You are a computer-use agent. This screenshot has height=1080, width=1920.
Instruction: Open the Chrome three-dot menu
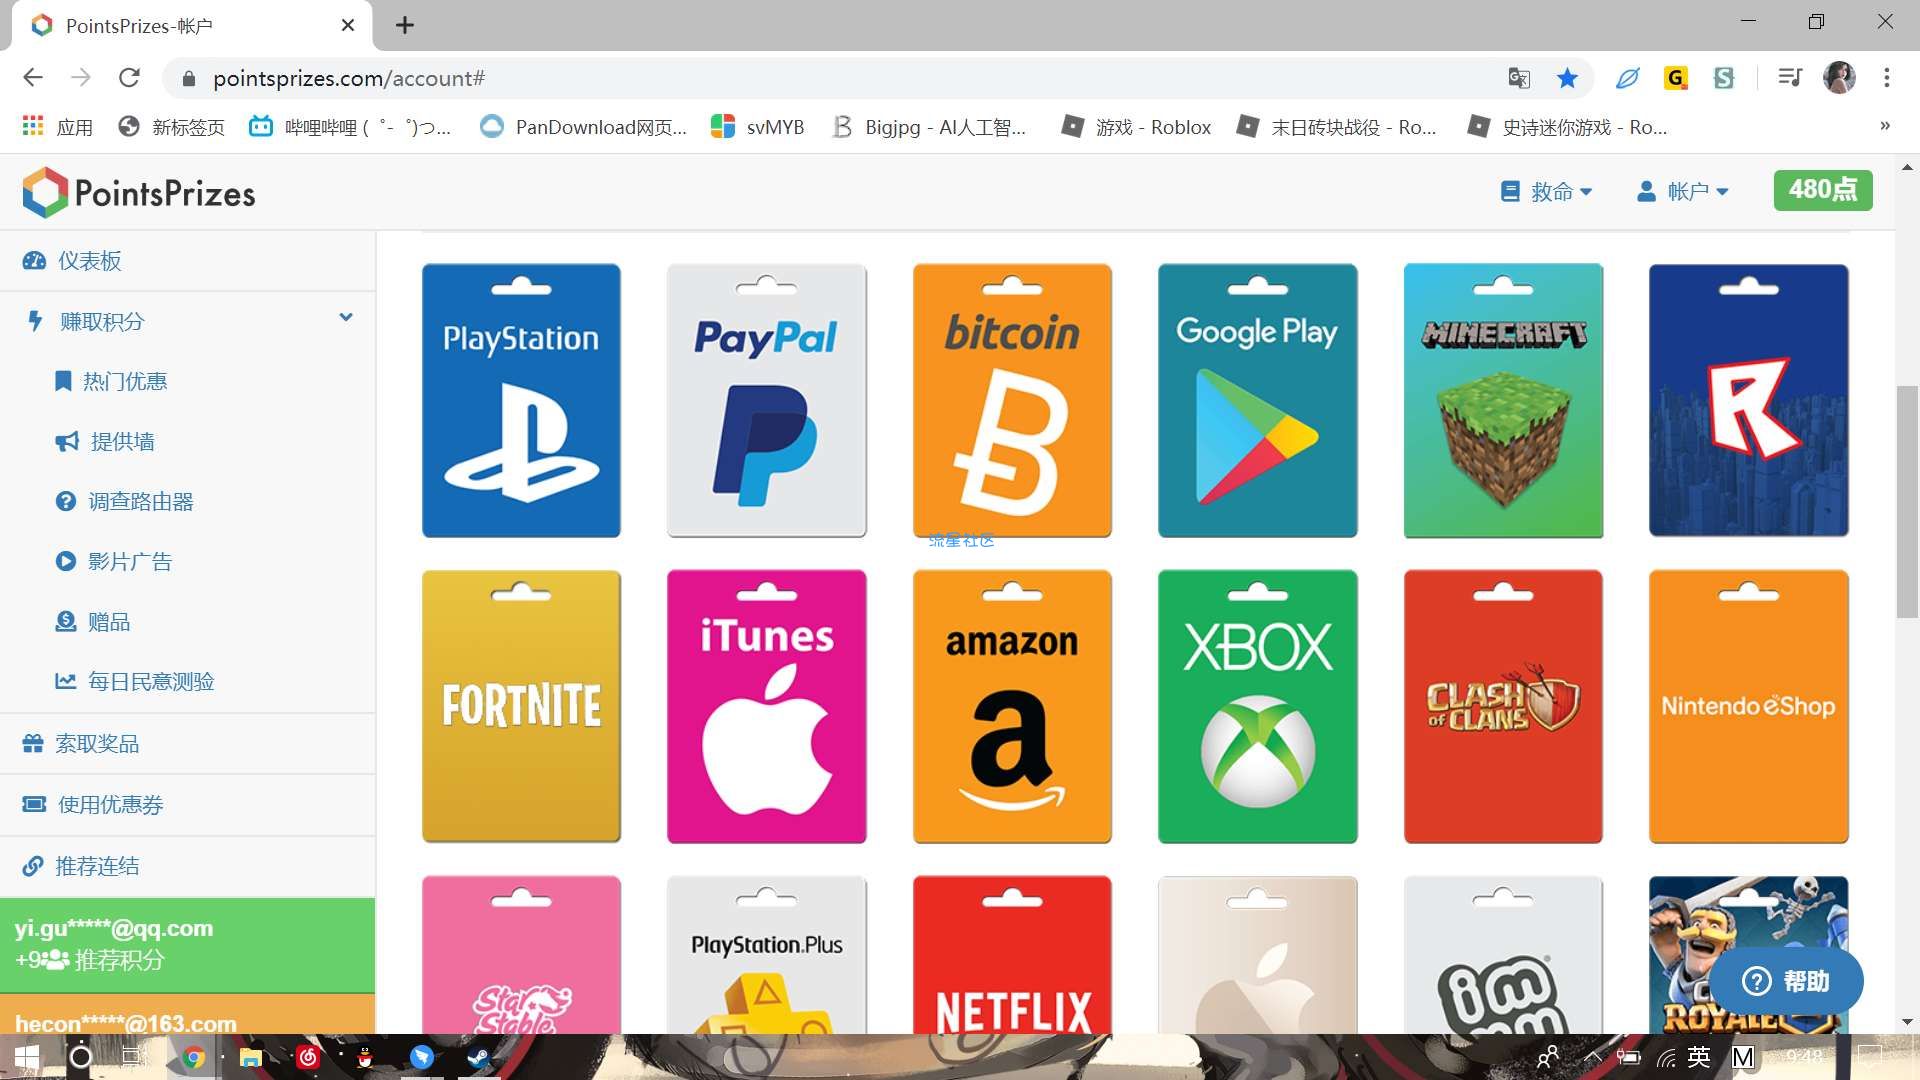(1887, 78)
